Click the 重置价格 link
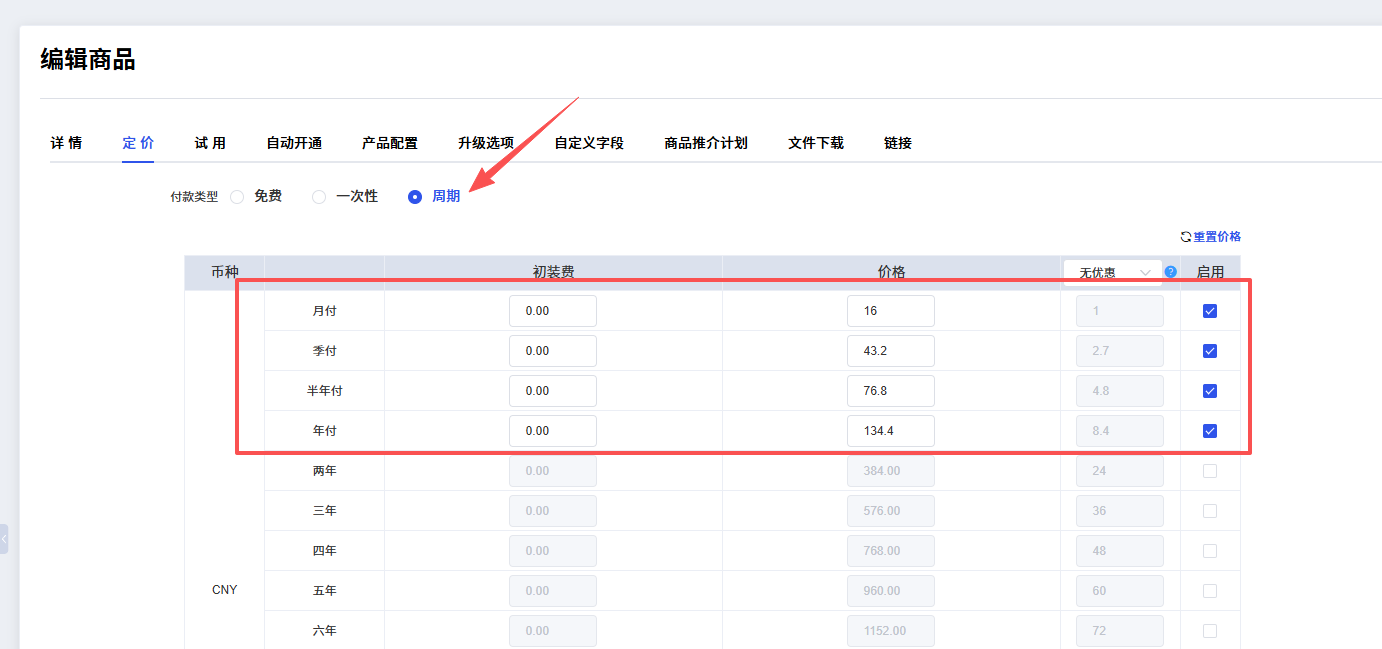 1217,237
